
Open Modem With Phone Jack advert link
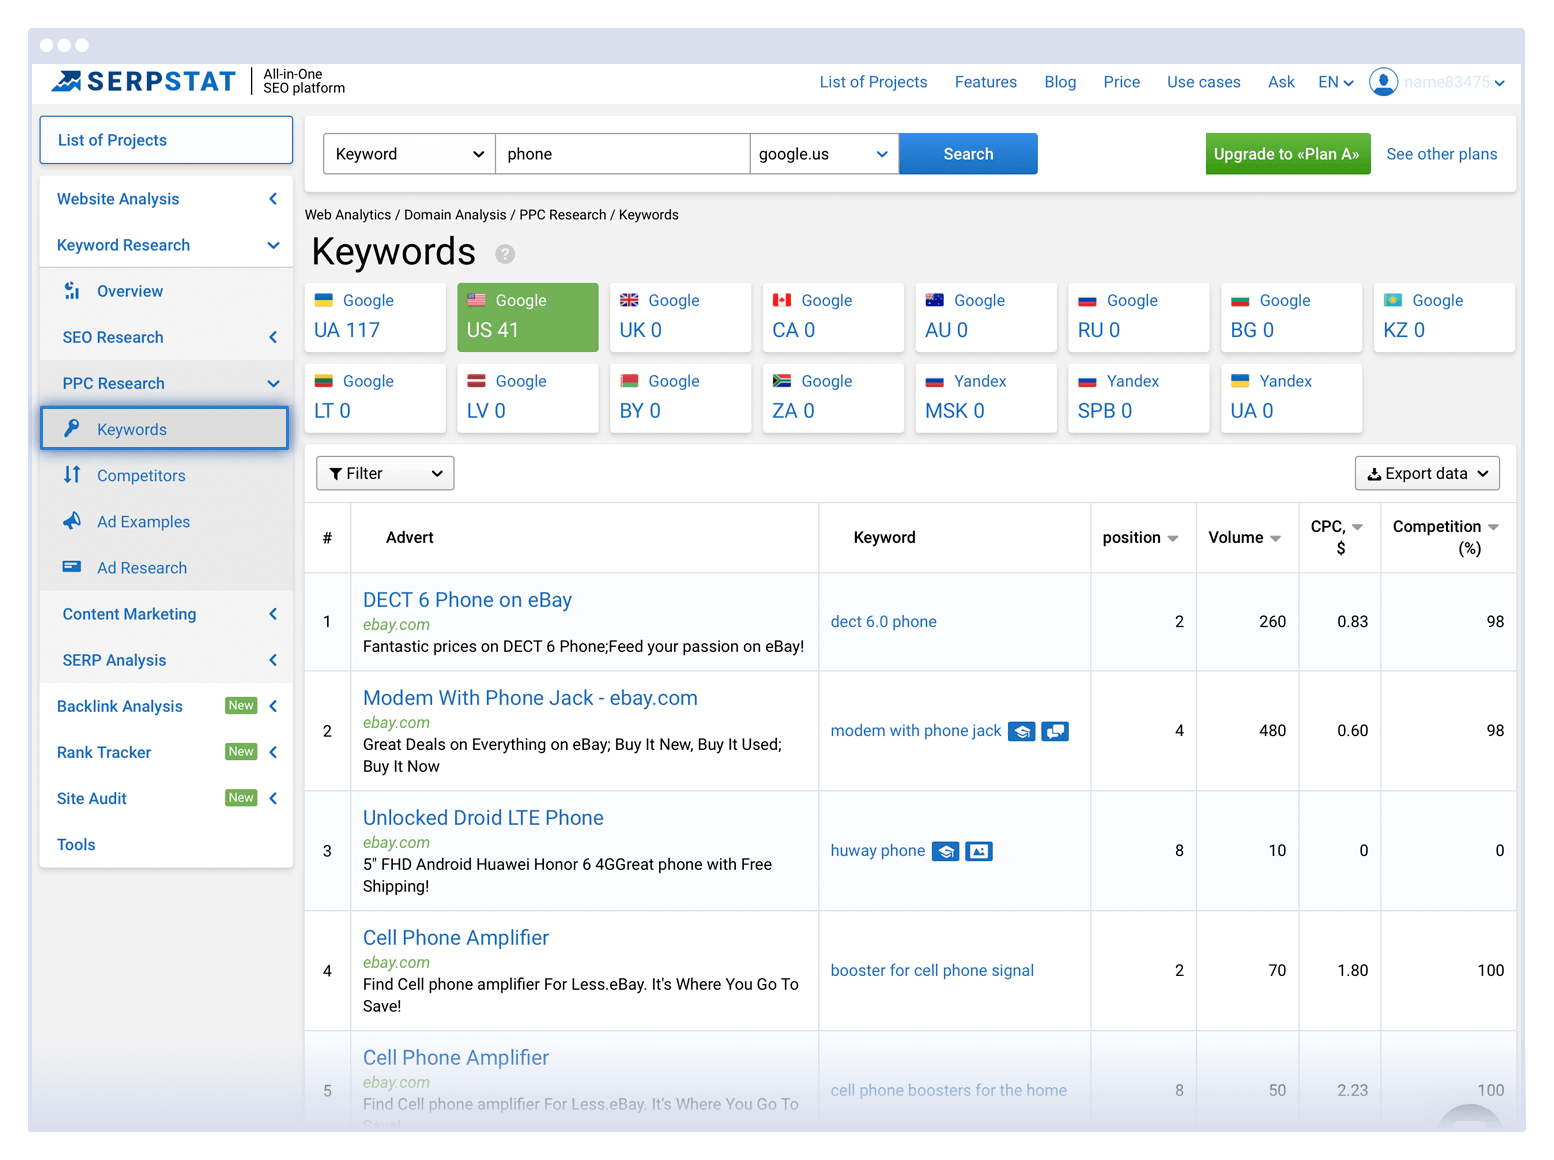(x=530, y=698)
